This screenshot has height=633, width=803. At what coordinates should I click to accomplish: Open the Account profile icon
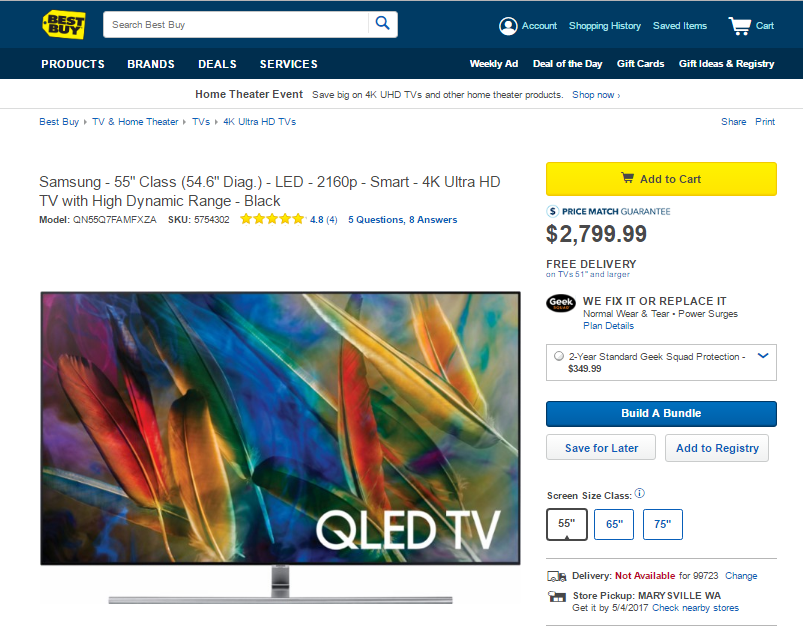pos(508,26)
